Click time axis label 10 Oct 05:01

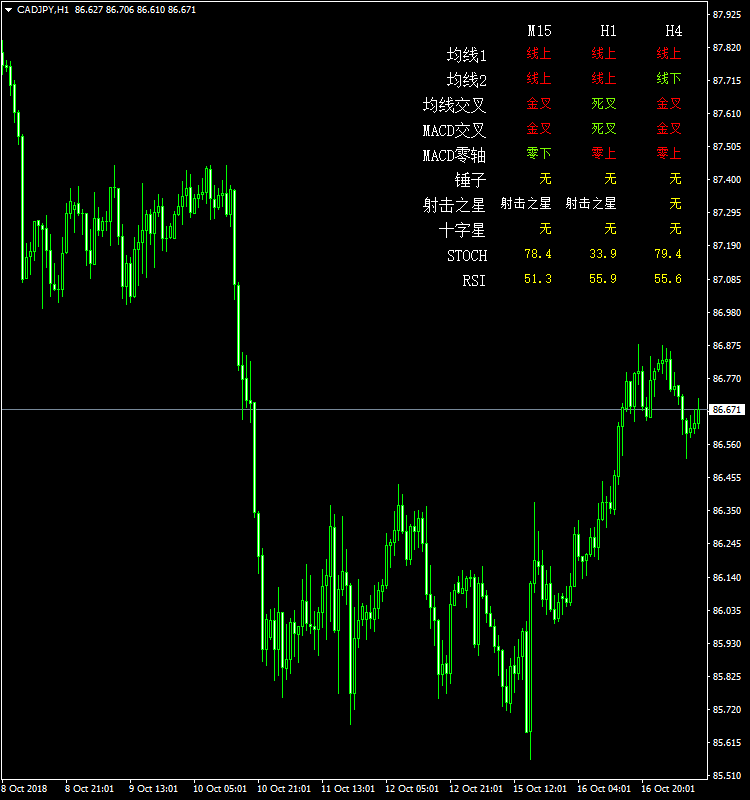tap(219, 789)
